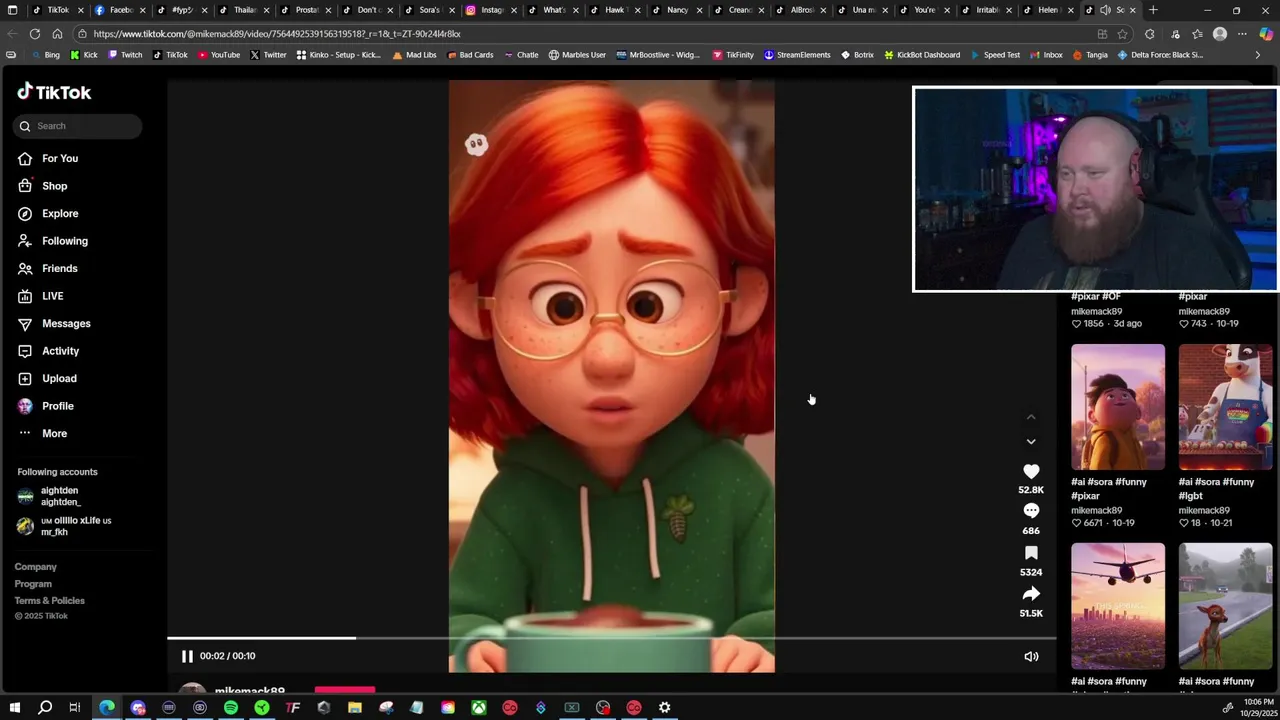1280x720 pixels.
Task: Open a new browser tab
Action: 1153,10
